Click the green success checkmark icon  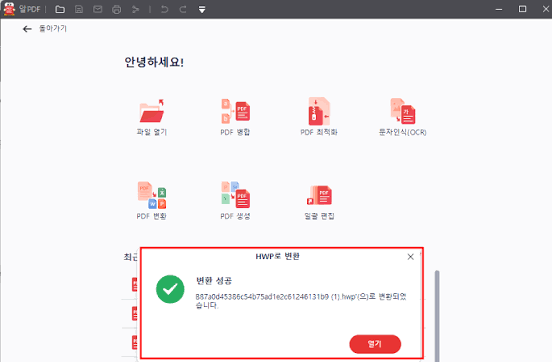pos(170,289)
